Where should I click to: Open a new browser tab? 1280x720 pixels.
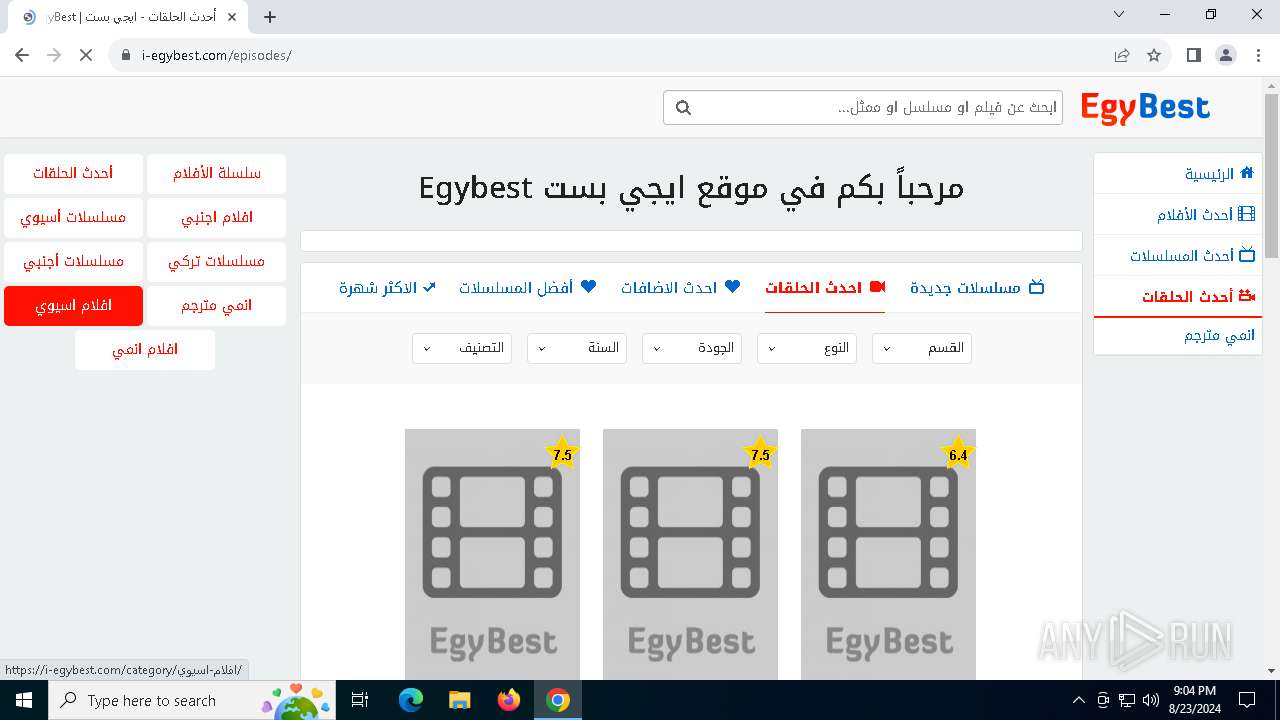[270, 17]
